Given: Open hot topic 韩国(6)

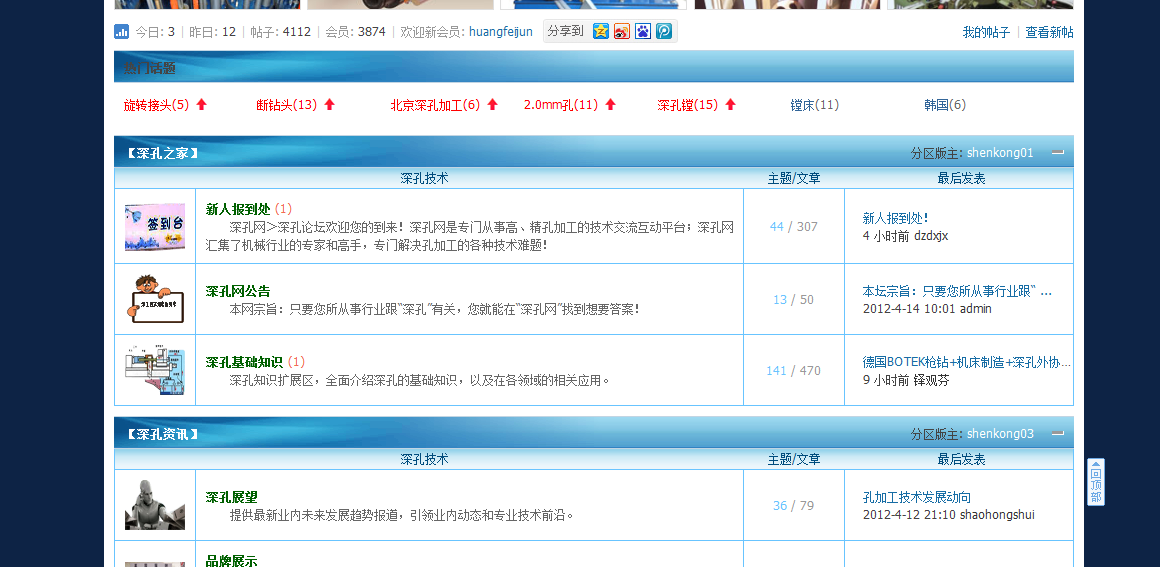Looking at the screenshot, I should coord(945,105).
